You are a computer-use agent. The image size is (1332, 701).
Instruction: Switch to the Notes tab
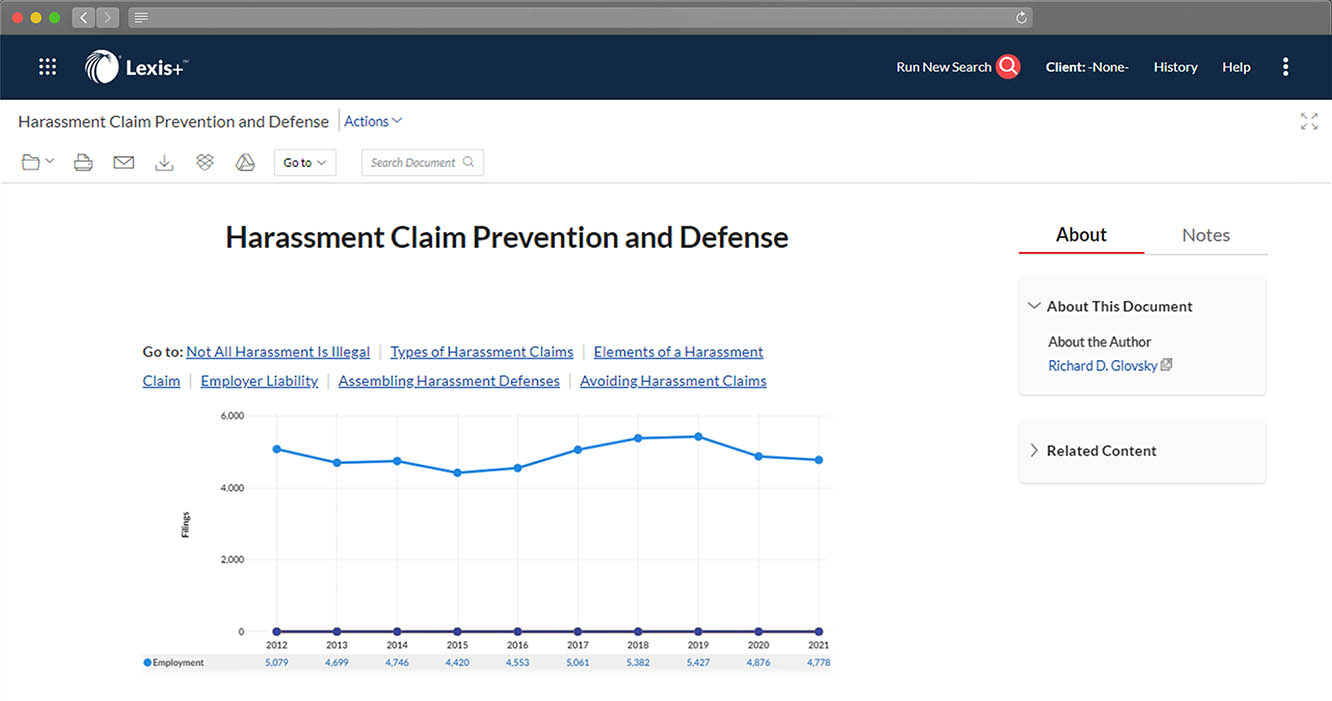click(x=1205, y=235)
